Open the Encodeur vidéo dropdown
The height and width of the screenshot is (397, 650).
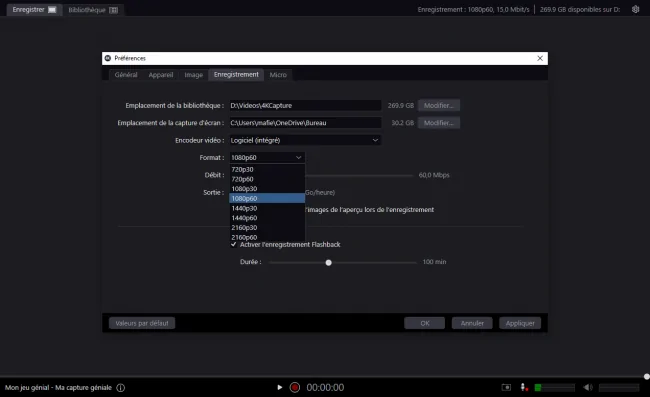coord(305,140)
